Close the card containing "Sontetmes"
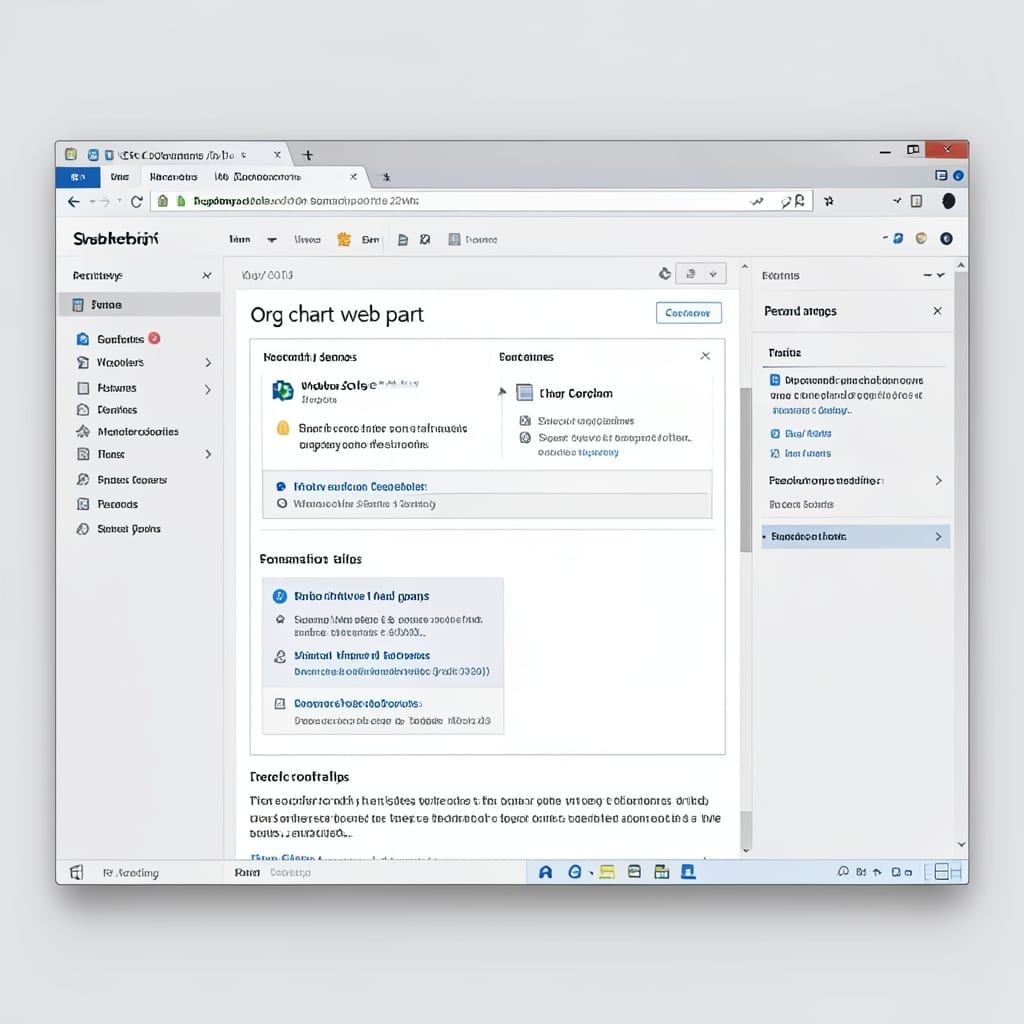This screenshot has width=1024, height=1024. click(705, 356)
